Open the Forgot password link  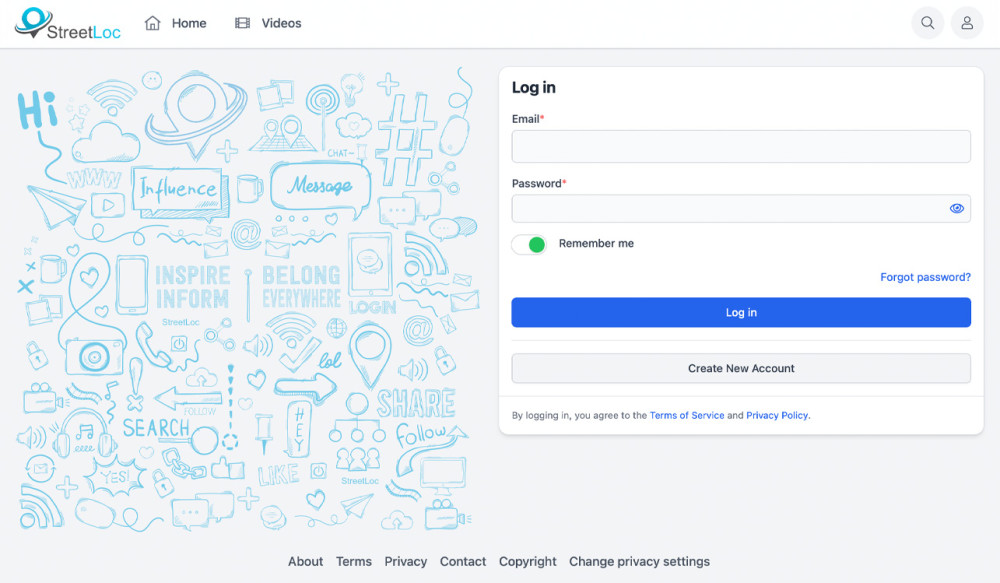[925, 277]
